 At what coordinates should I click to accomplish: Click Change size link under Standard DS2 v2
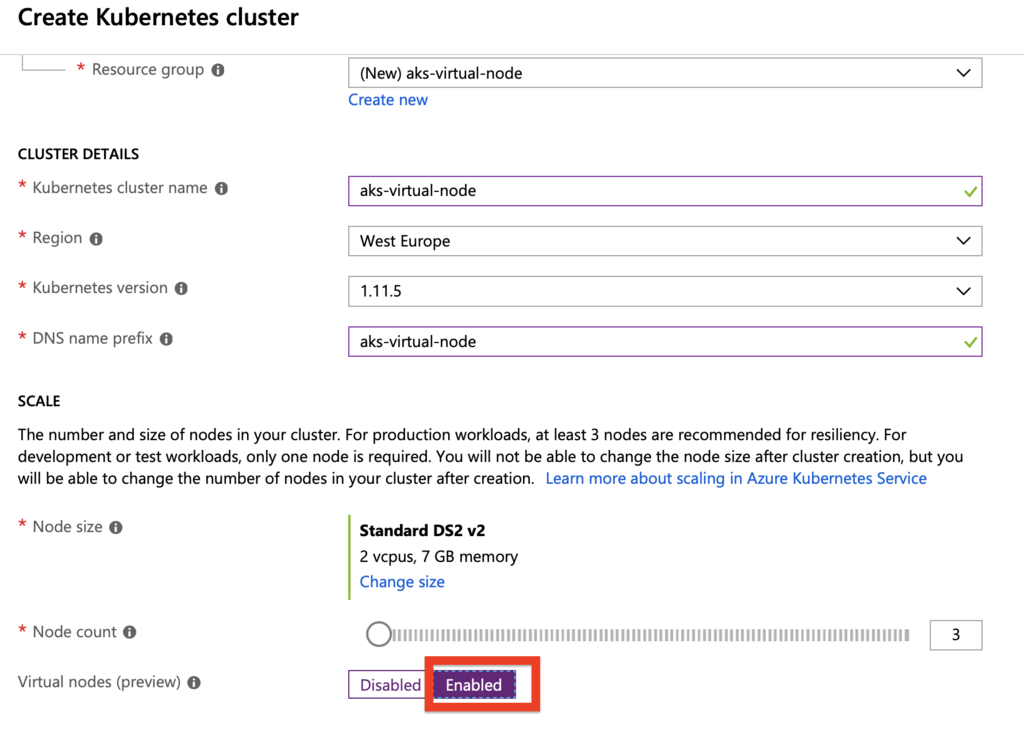(402, 582)
